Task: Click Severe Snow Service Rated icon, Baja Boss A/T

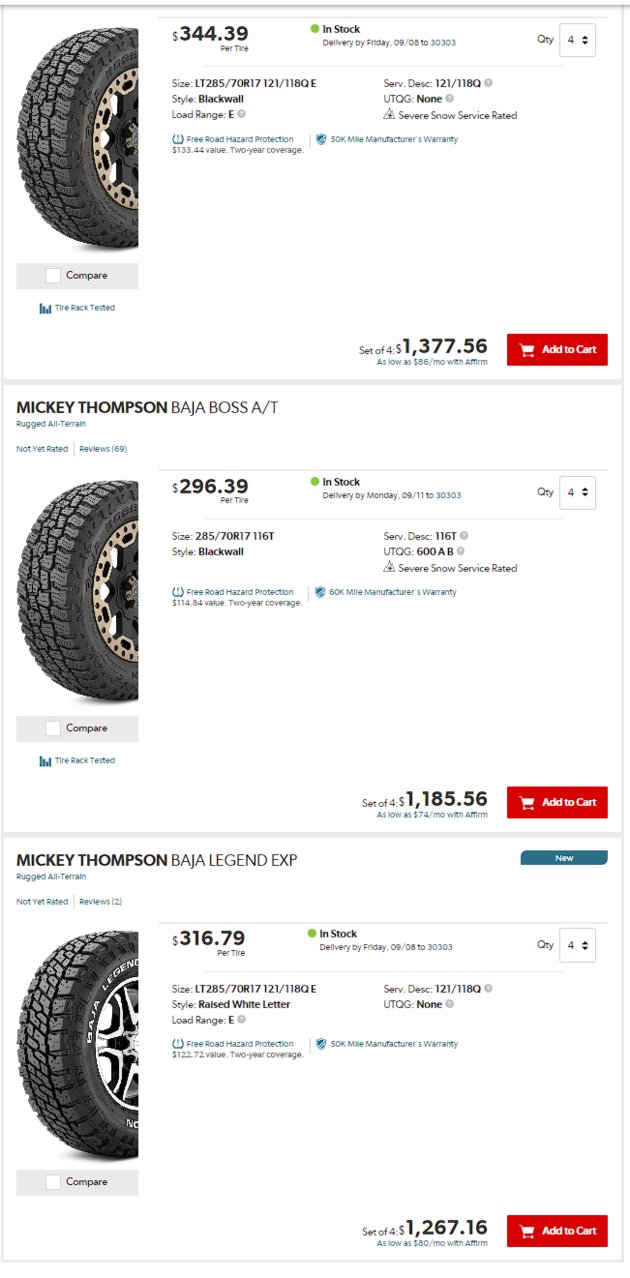Action: coord(390,567)
